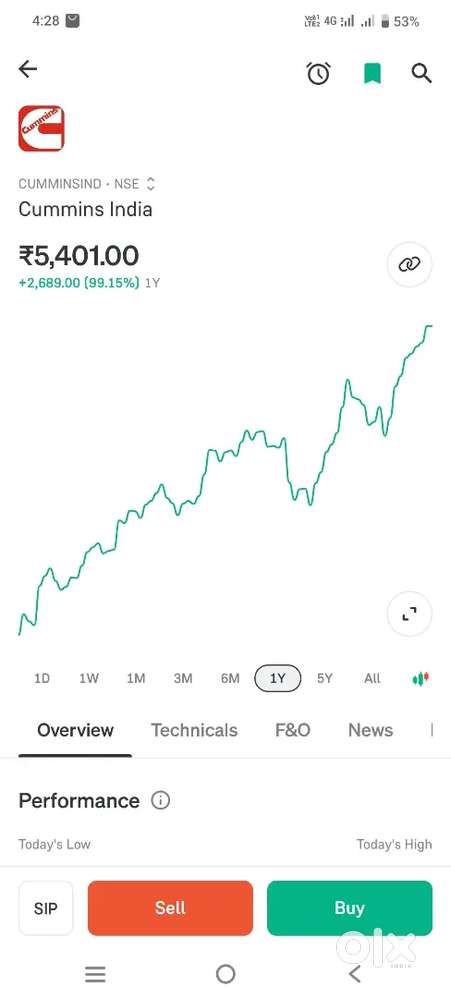Toggle the green watchlist bookmark icon

click(x=372, y=73)
